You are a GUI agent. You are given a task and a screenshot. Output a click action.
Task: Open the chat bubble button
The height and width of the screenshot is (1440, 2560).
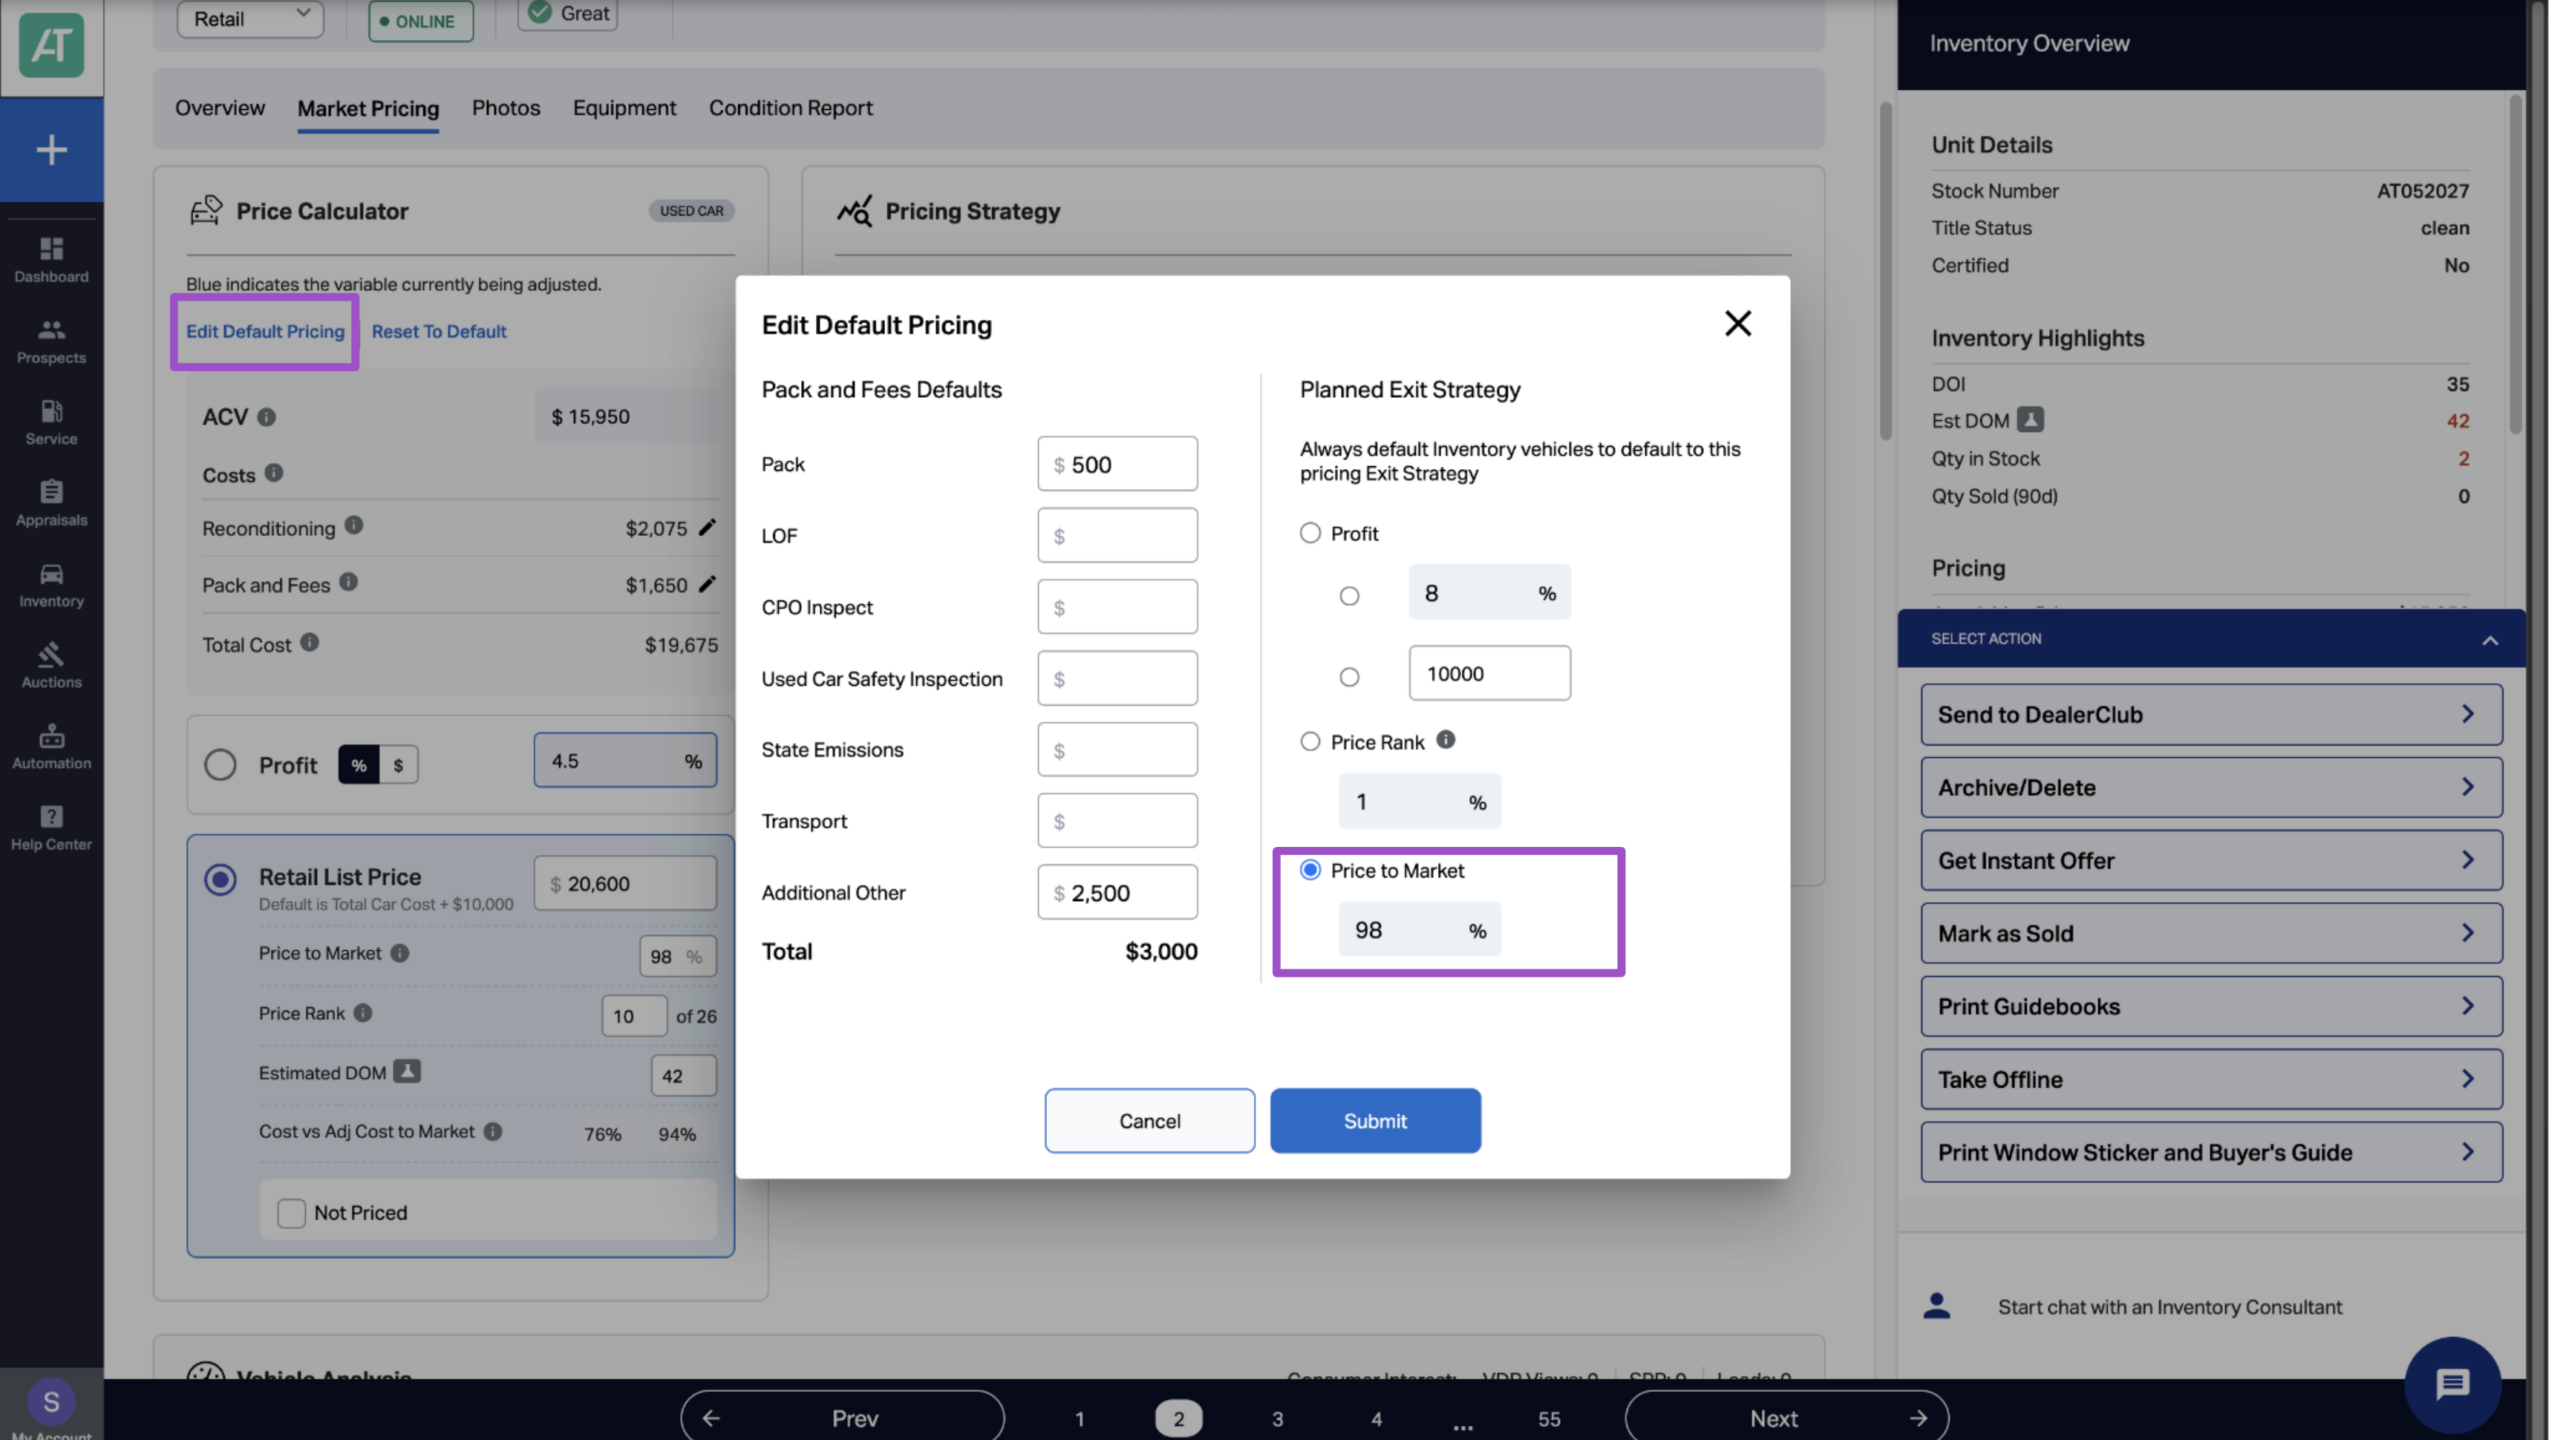click(2452, 1385)
